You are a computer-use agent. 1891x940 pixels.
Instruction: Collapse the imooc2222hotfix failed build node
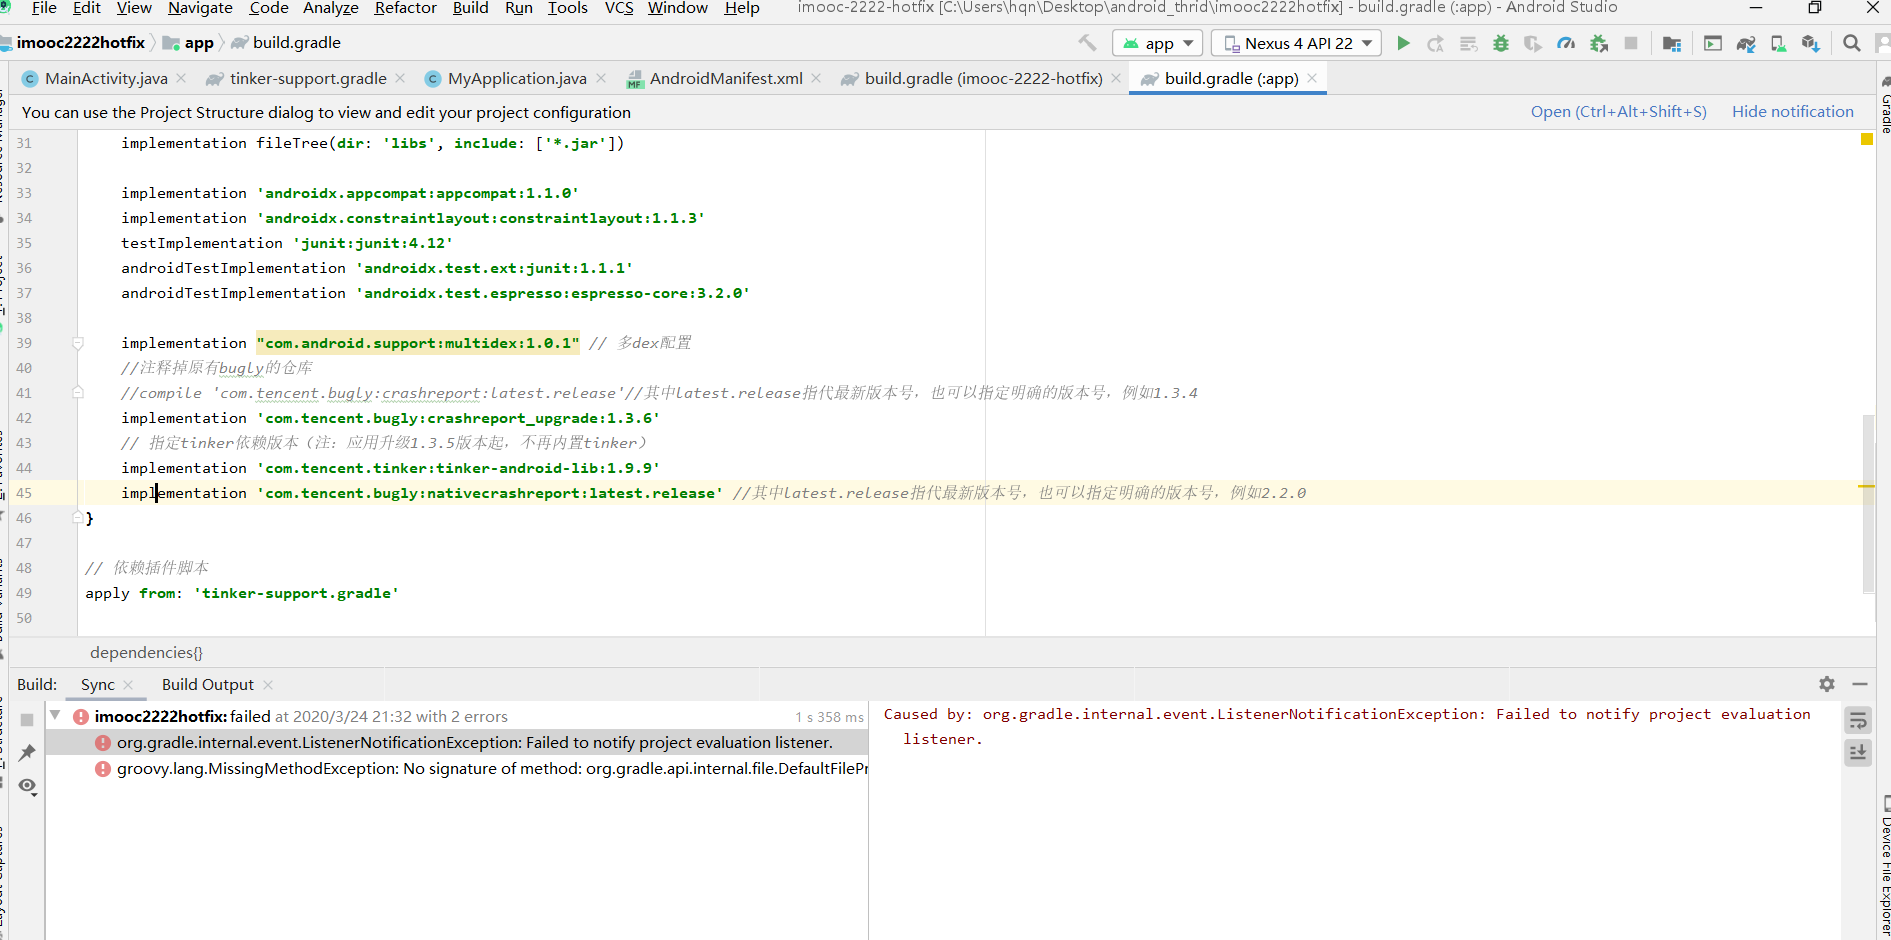(x=56, y=716)
